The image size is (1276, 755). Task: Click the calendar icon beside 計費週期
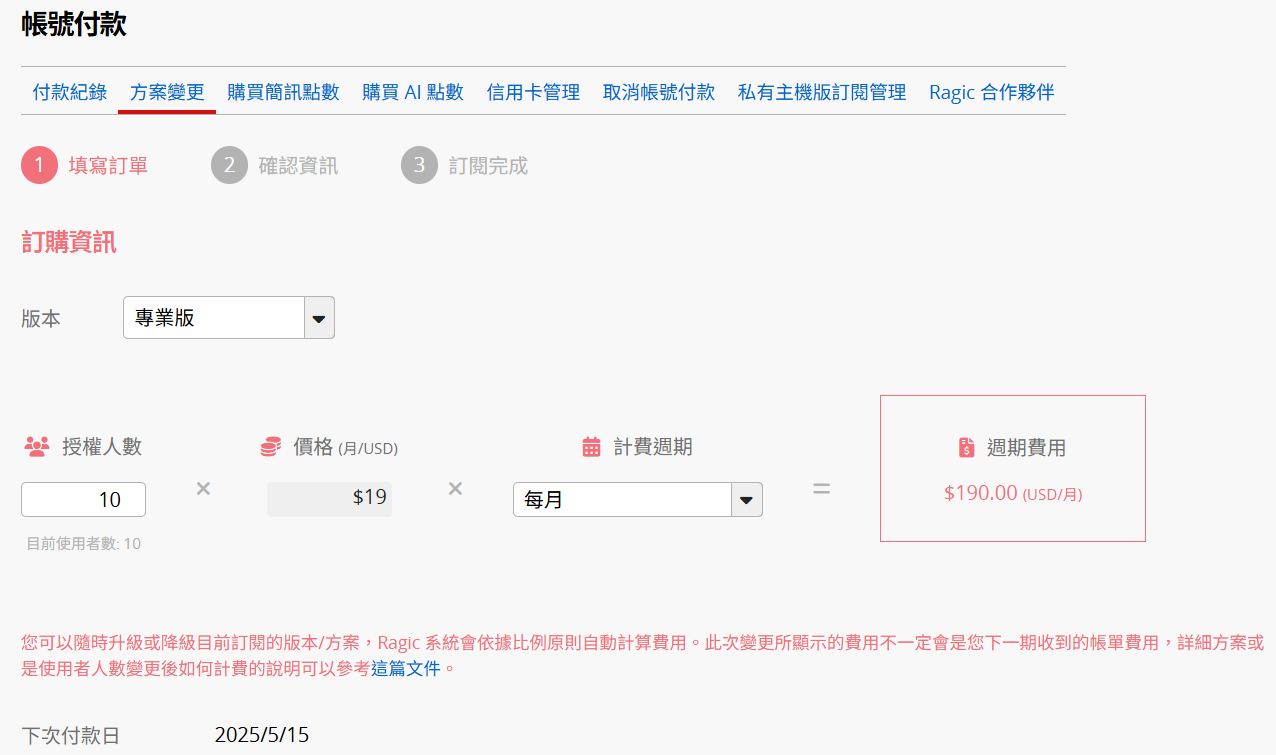pos(591,447)
